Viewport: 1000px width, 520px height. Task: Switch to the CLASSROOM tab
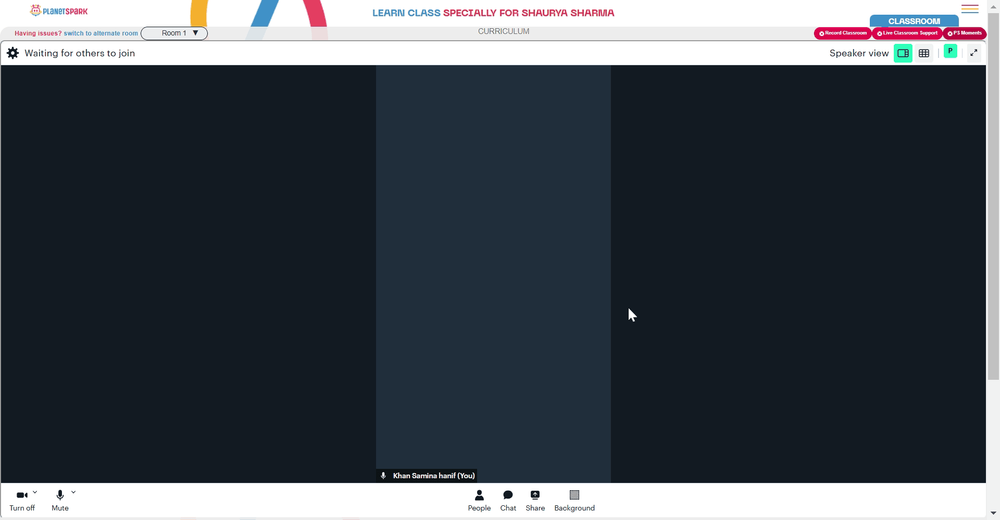[x=914, y=21]
